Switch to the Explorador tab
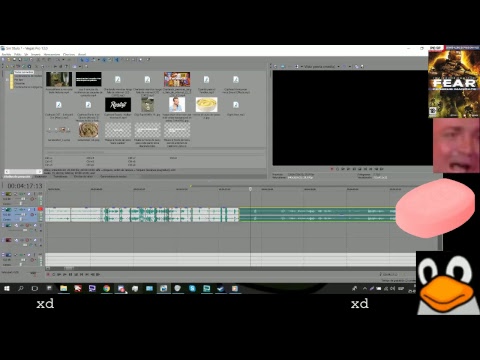This screenshot has width=480, height=360. coord(41,177)
